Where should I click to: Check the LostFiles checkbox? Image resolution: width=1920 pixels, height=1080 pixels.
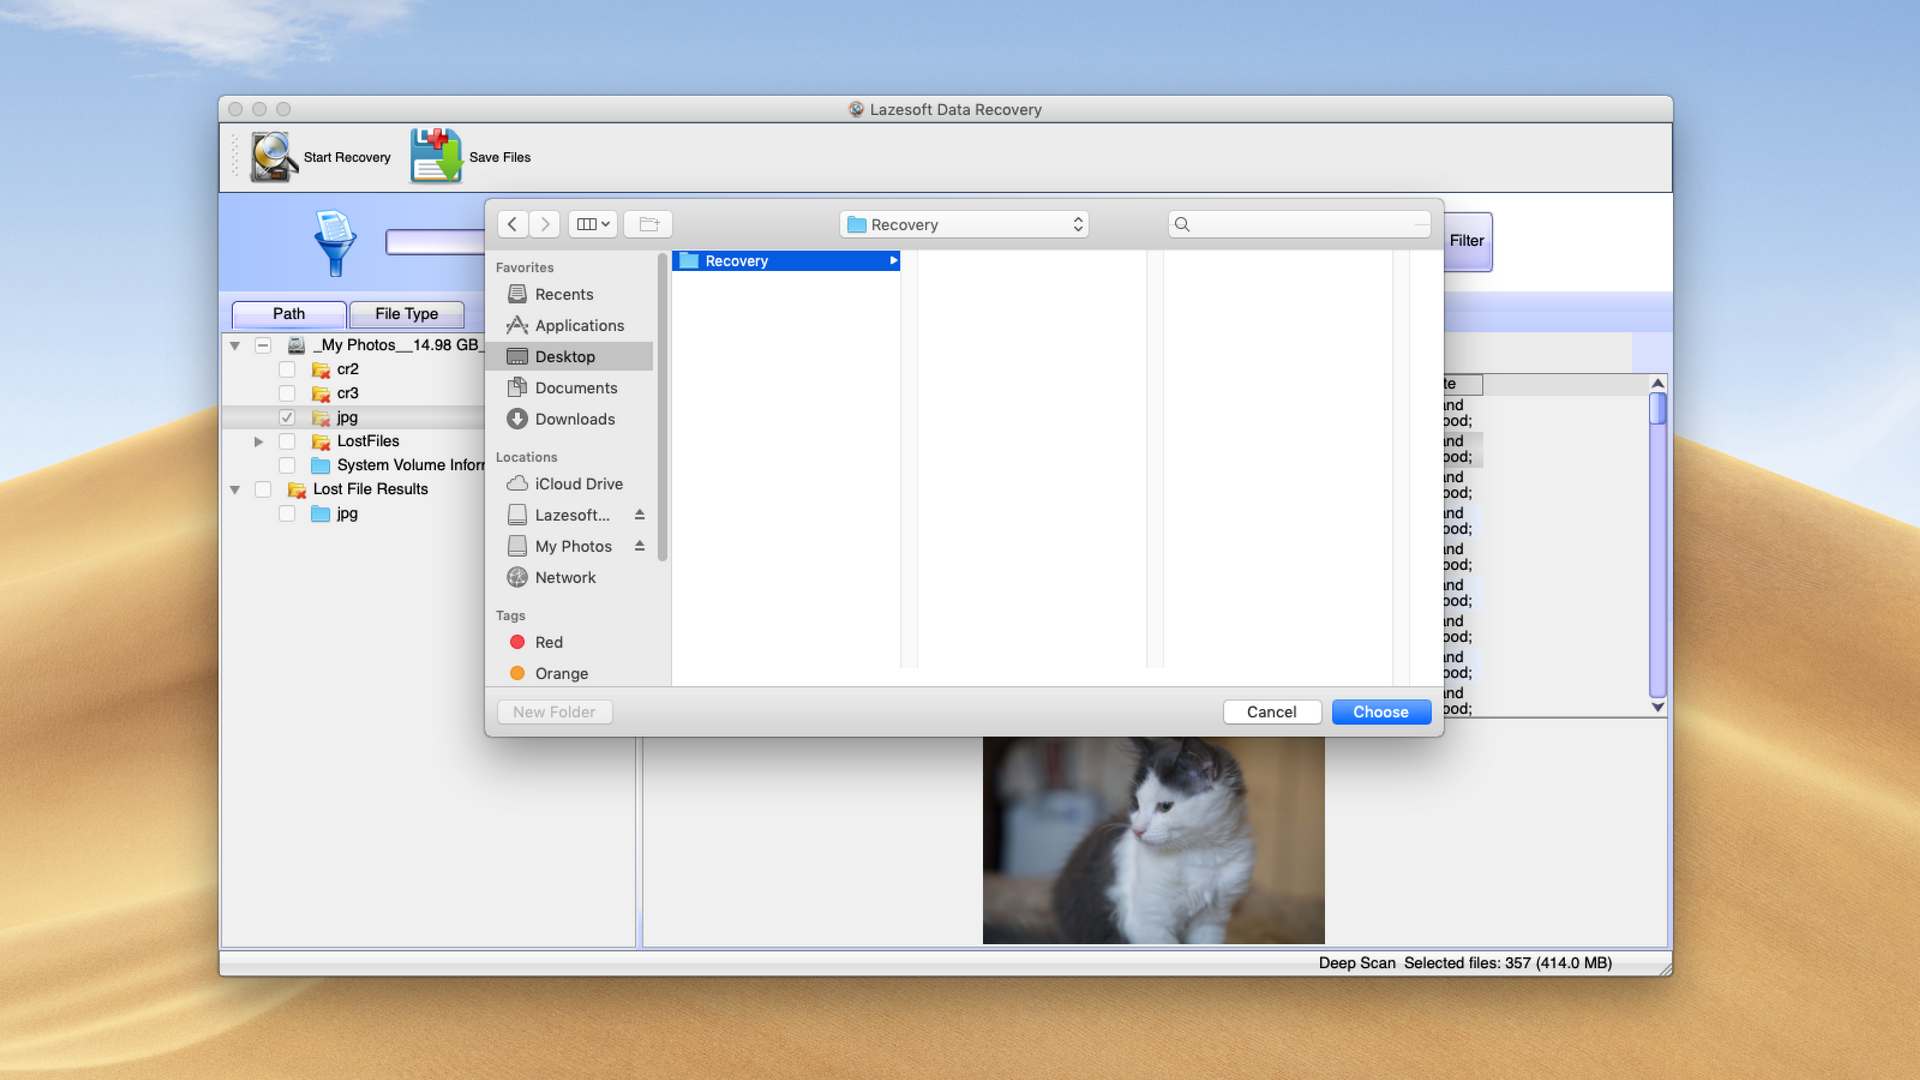point(287,441)
